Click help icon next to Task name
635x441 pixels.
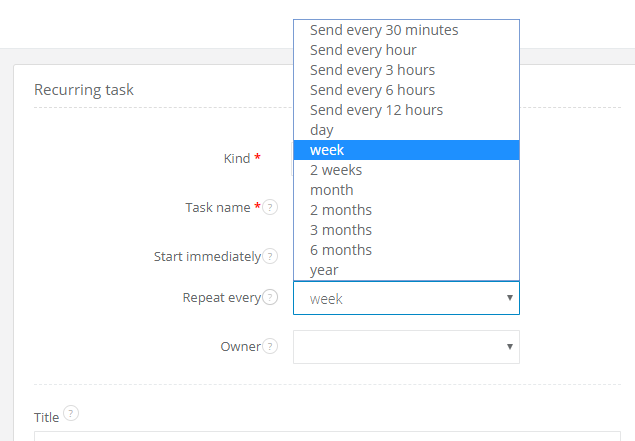[271, 208]
